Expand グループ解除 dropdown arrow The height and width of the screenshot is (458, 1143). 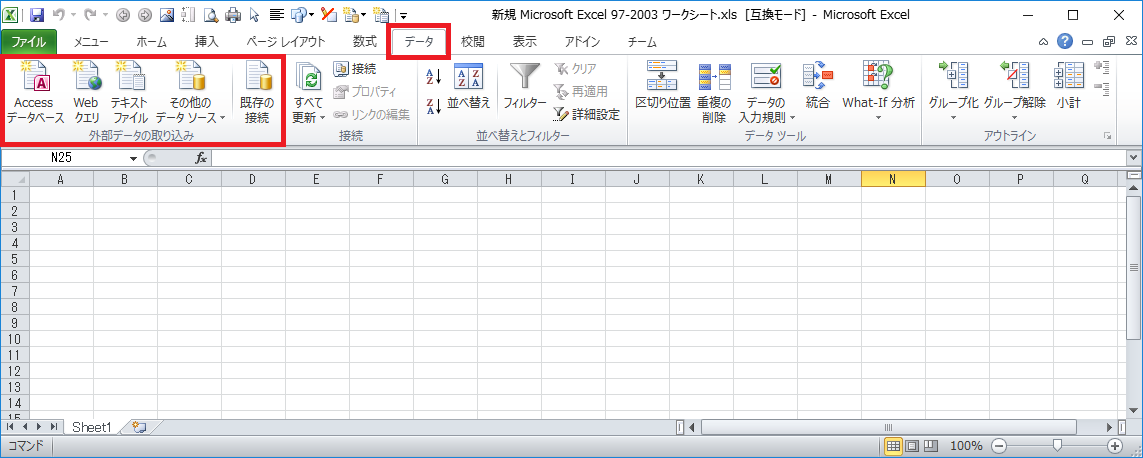click(1014, 117)
